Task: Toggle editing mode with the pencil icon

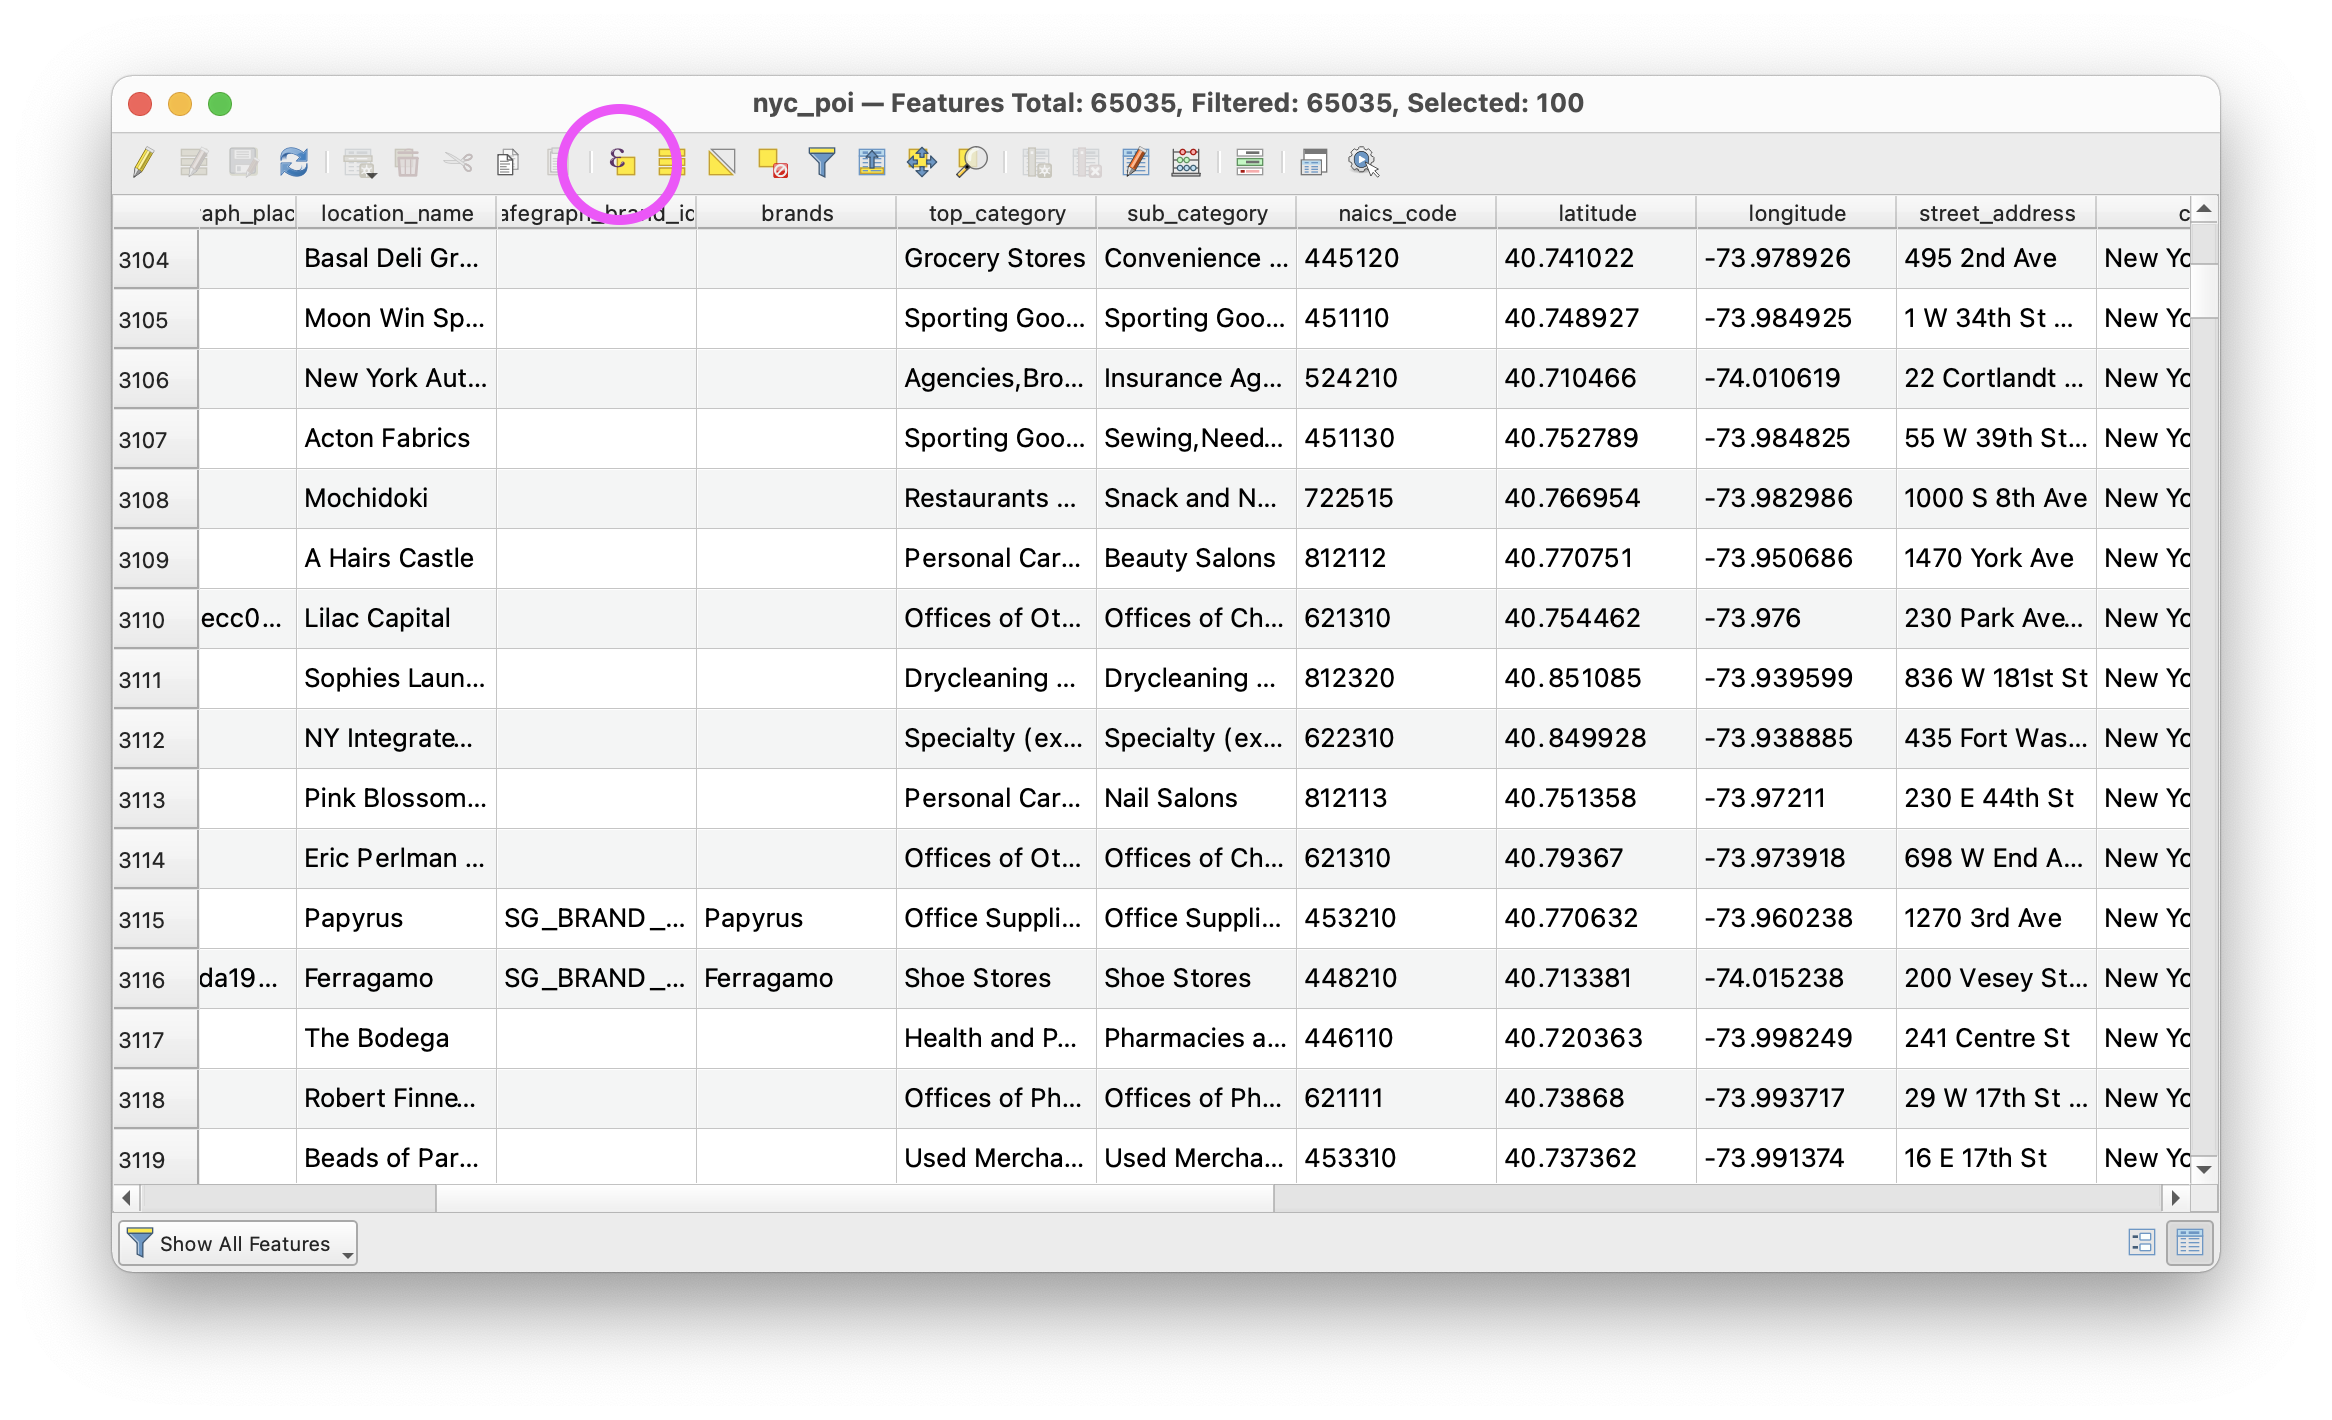Action: pyautogui.click(x=144, y=162)
